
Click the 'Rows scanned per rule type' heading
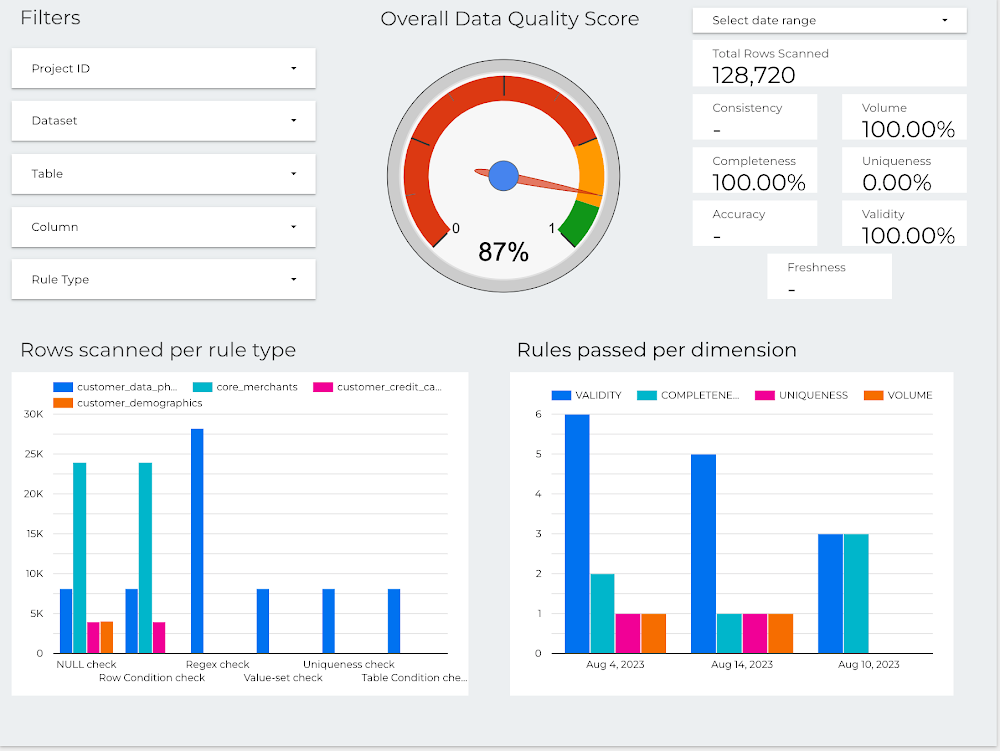point(158,350)
